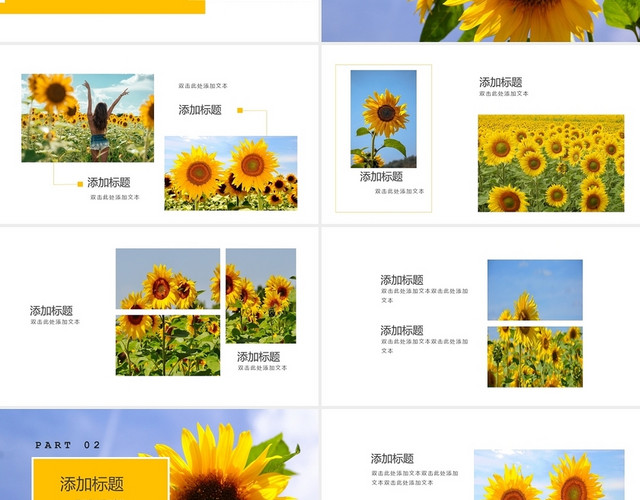Select '双击此处添加文本' above the woman-slide upper title
640x500 pixels.
(x=203, y=86)
